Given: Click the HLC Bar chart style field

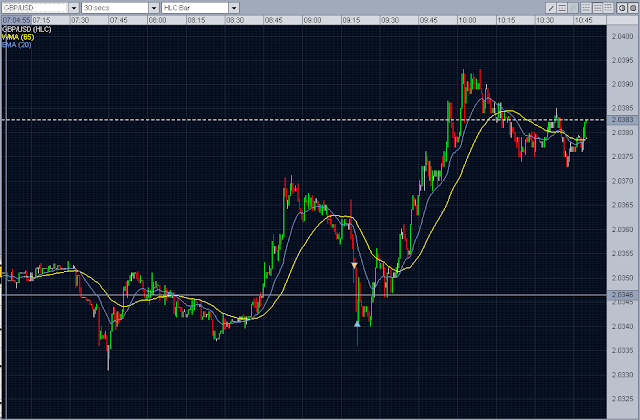Looking at the screenshot, I should pyautogui.click(x=195, y=8).
